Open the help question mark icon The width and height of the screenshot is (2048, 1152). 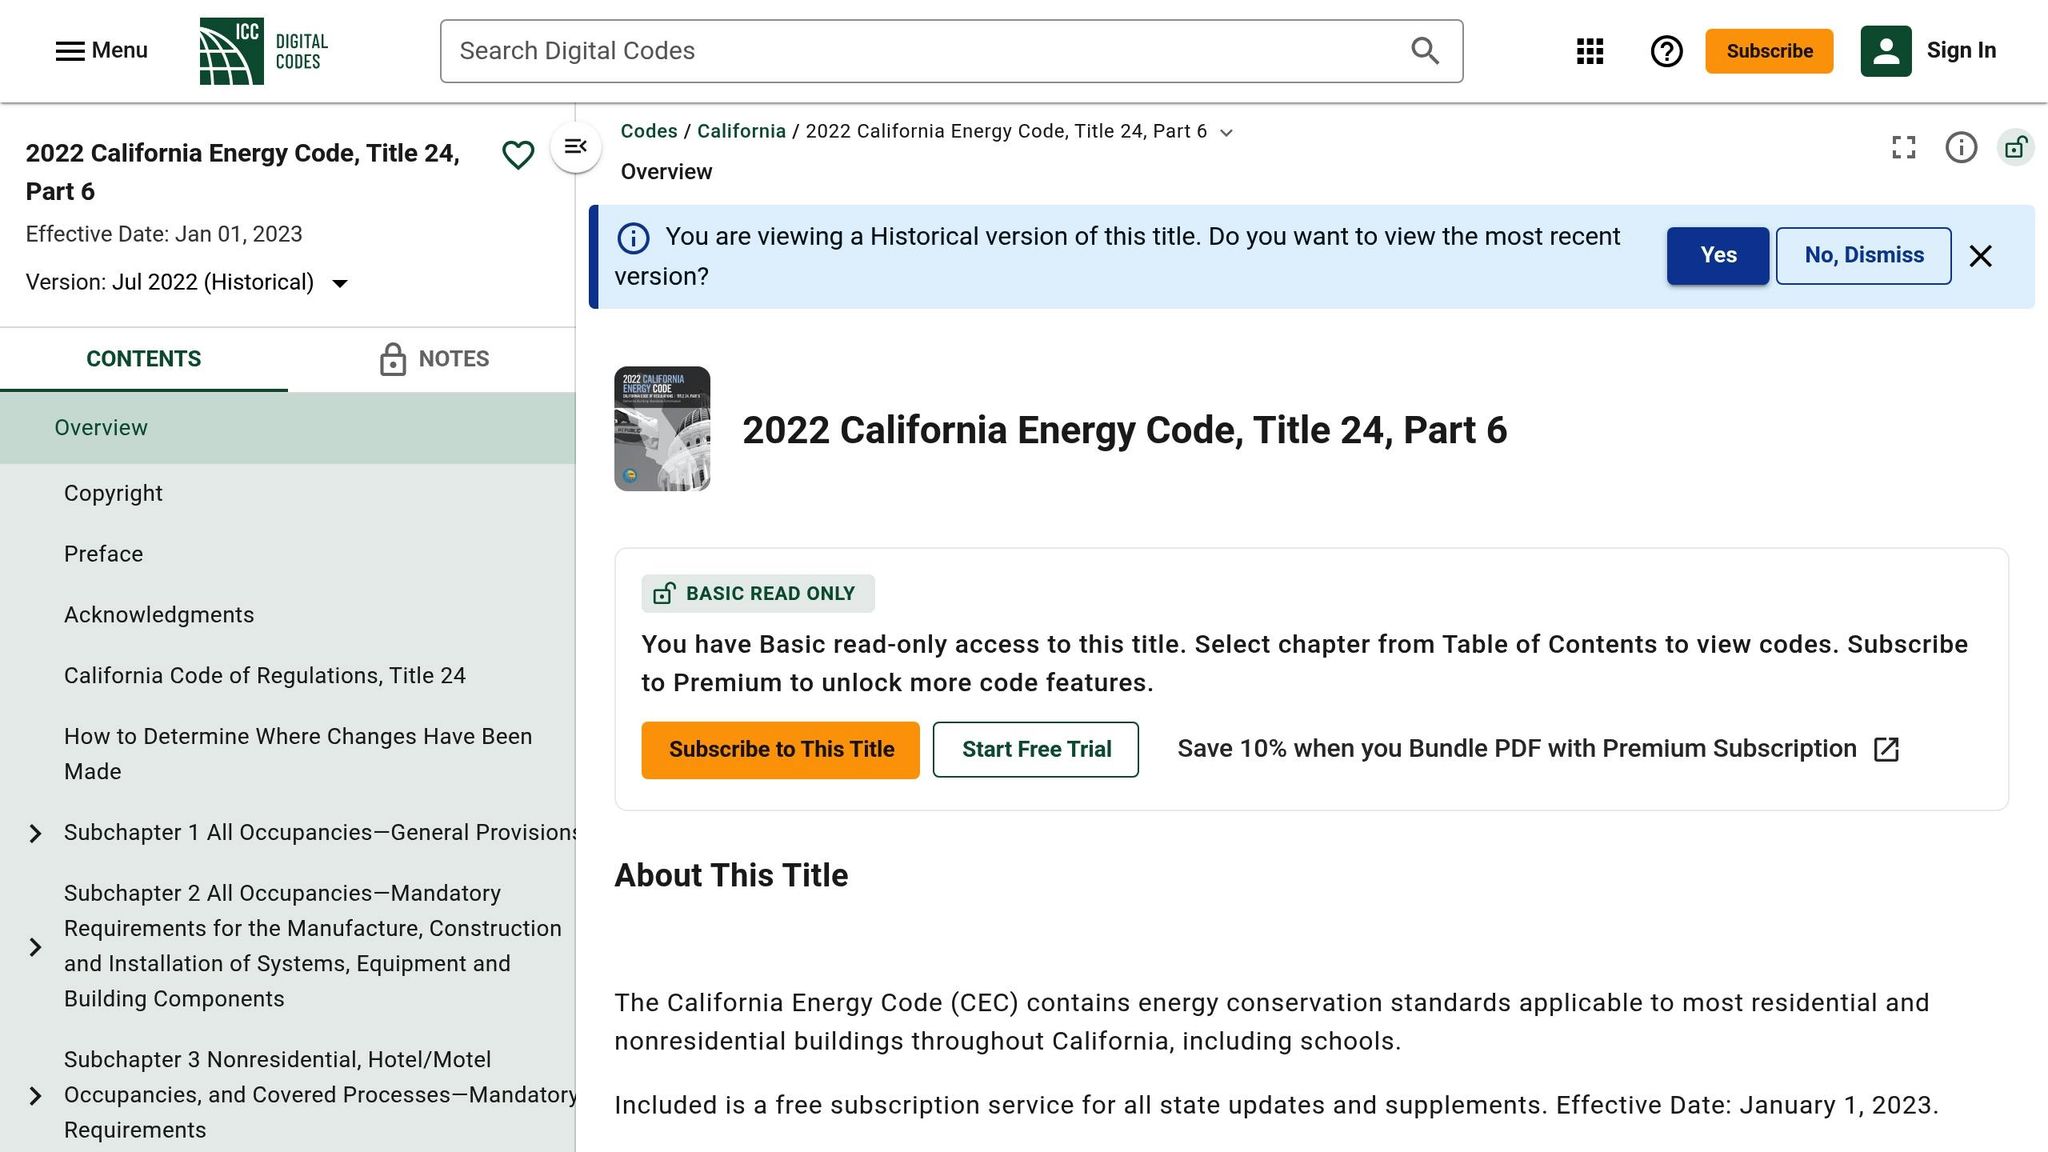point(1666,51)
